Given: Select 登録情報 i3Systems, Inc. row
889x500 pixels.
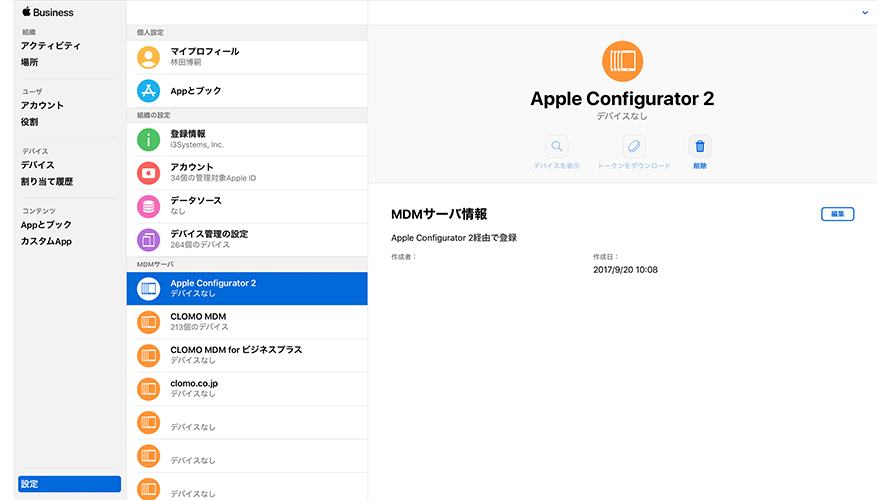Looking at the screenshot, I should (247, 139).
